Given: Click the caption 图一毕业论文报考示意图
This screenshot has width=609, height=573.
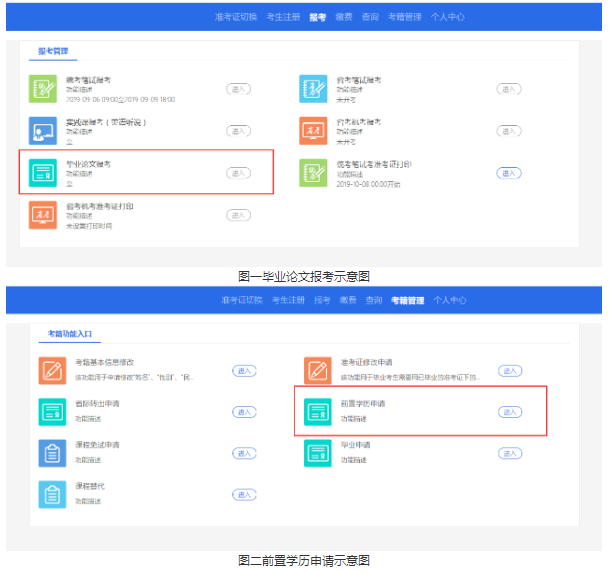Looking at the screenshot, I should pyautogui.click(x=304, y=277).
